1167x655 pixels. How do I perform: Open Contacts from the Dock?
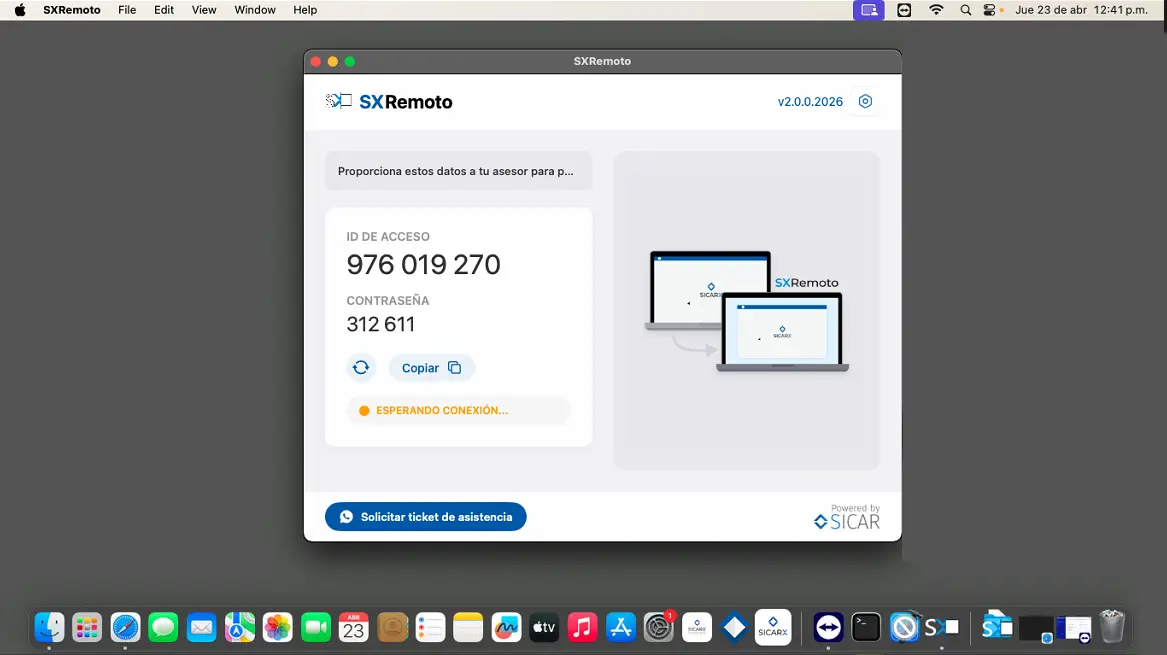392,627
